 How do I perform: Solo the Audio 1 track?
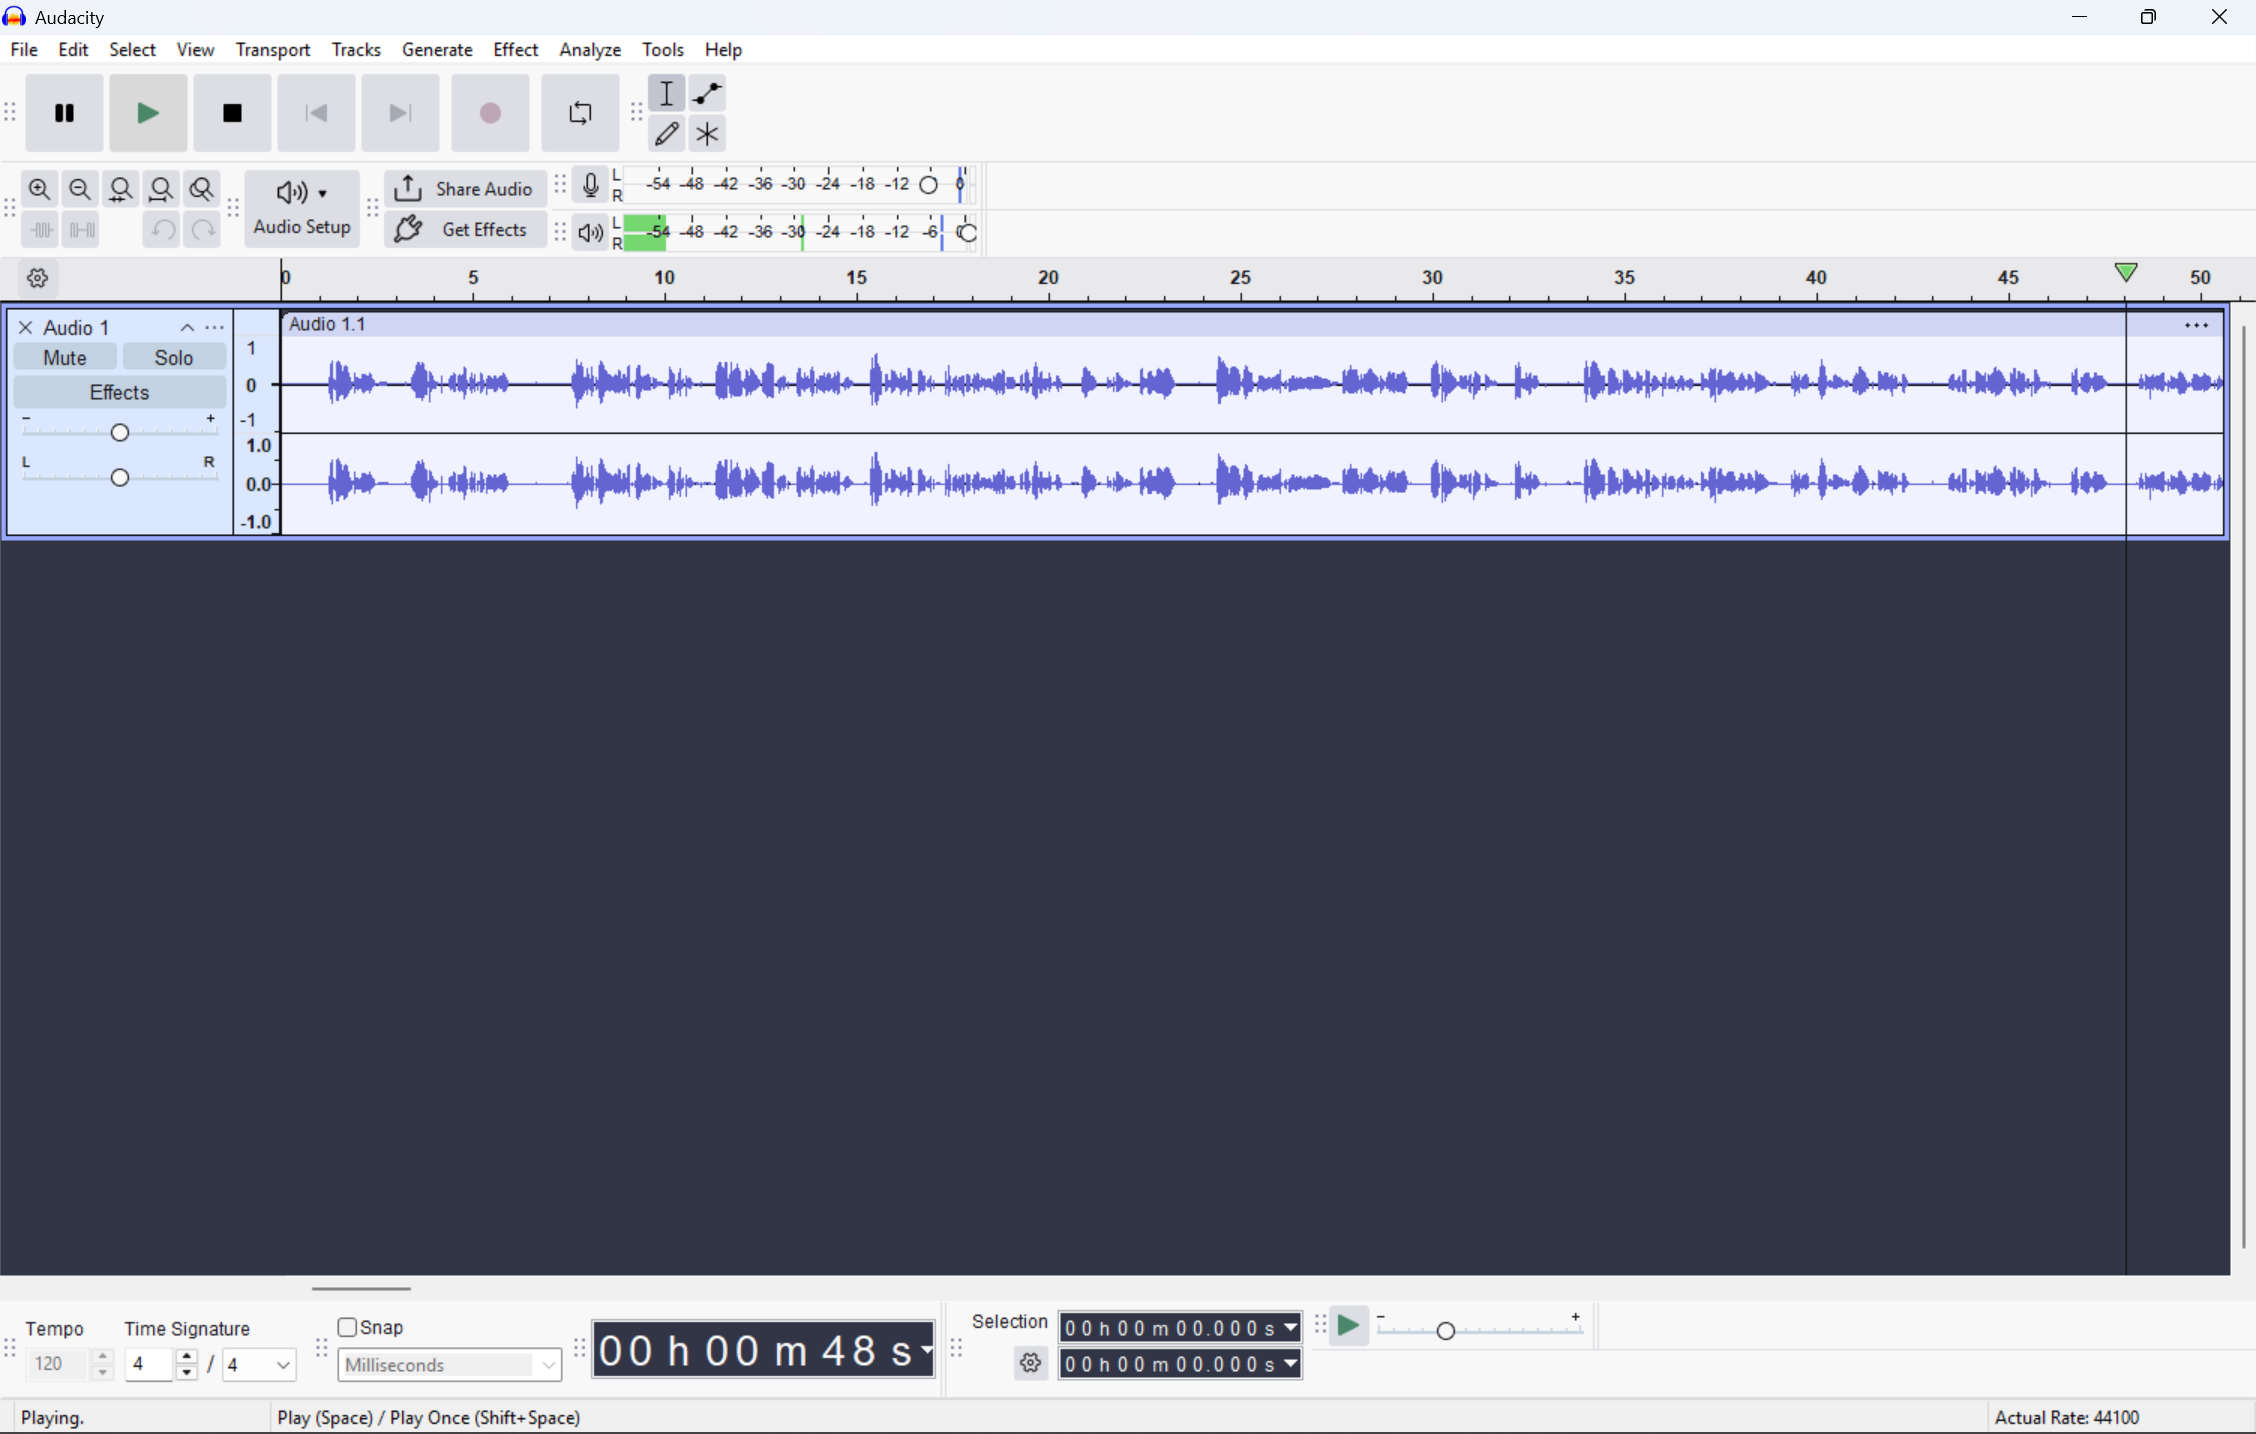point(174,357)
